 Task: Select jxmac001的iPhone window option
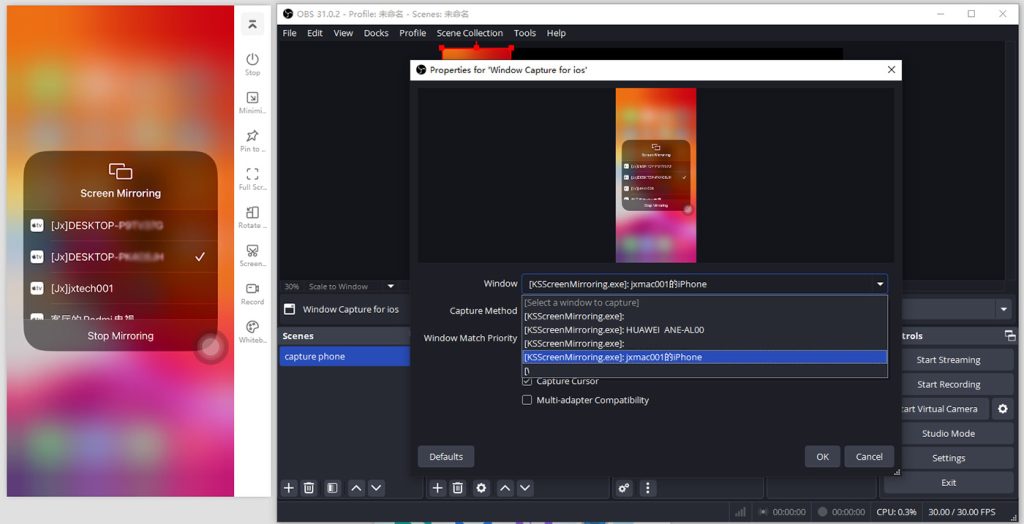[704, 357]
